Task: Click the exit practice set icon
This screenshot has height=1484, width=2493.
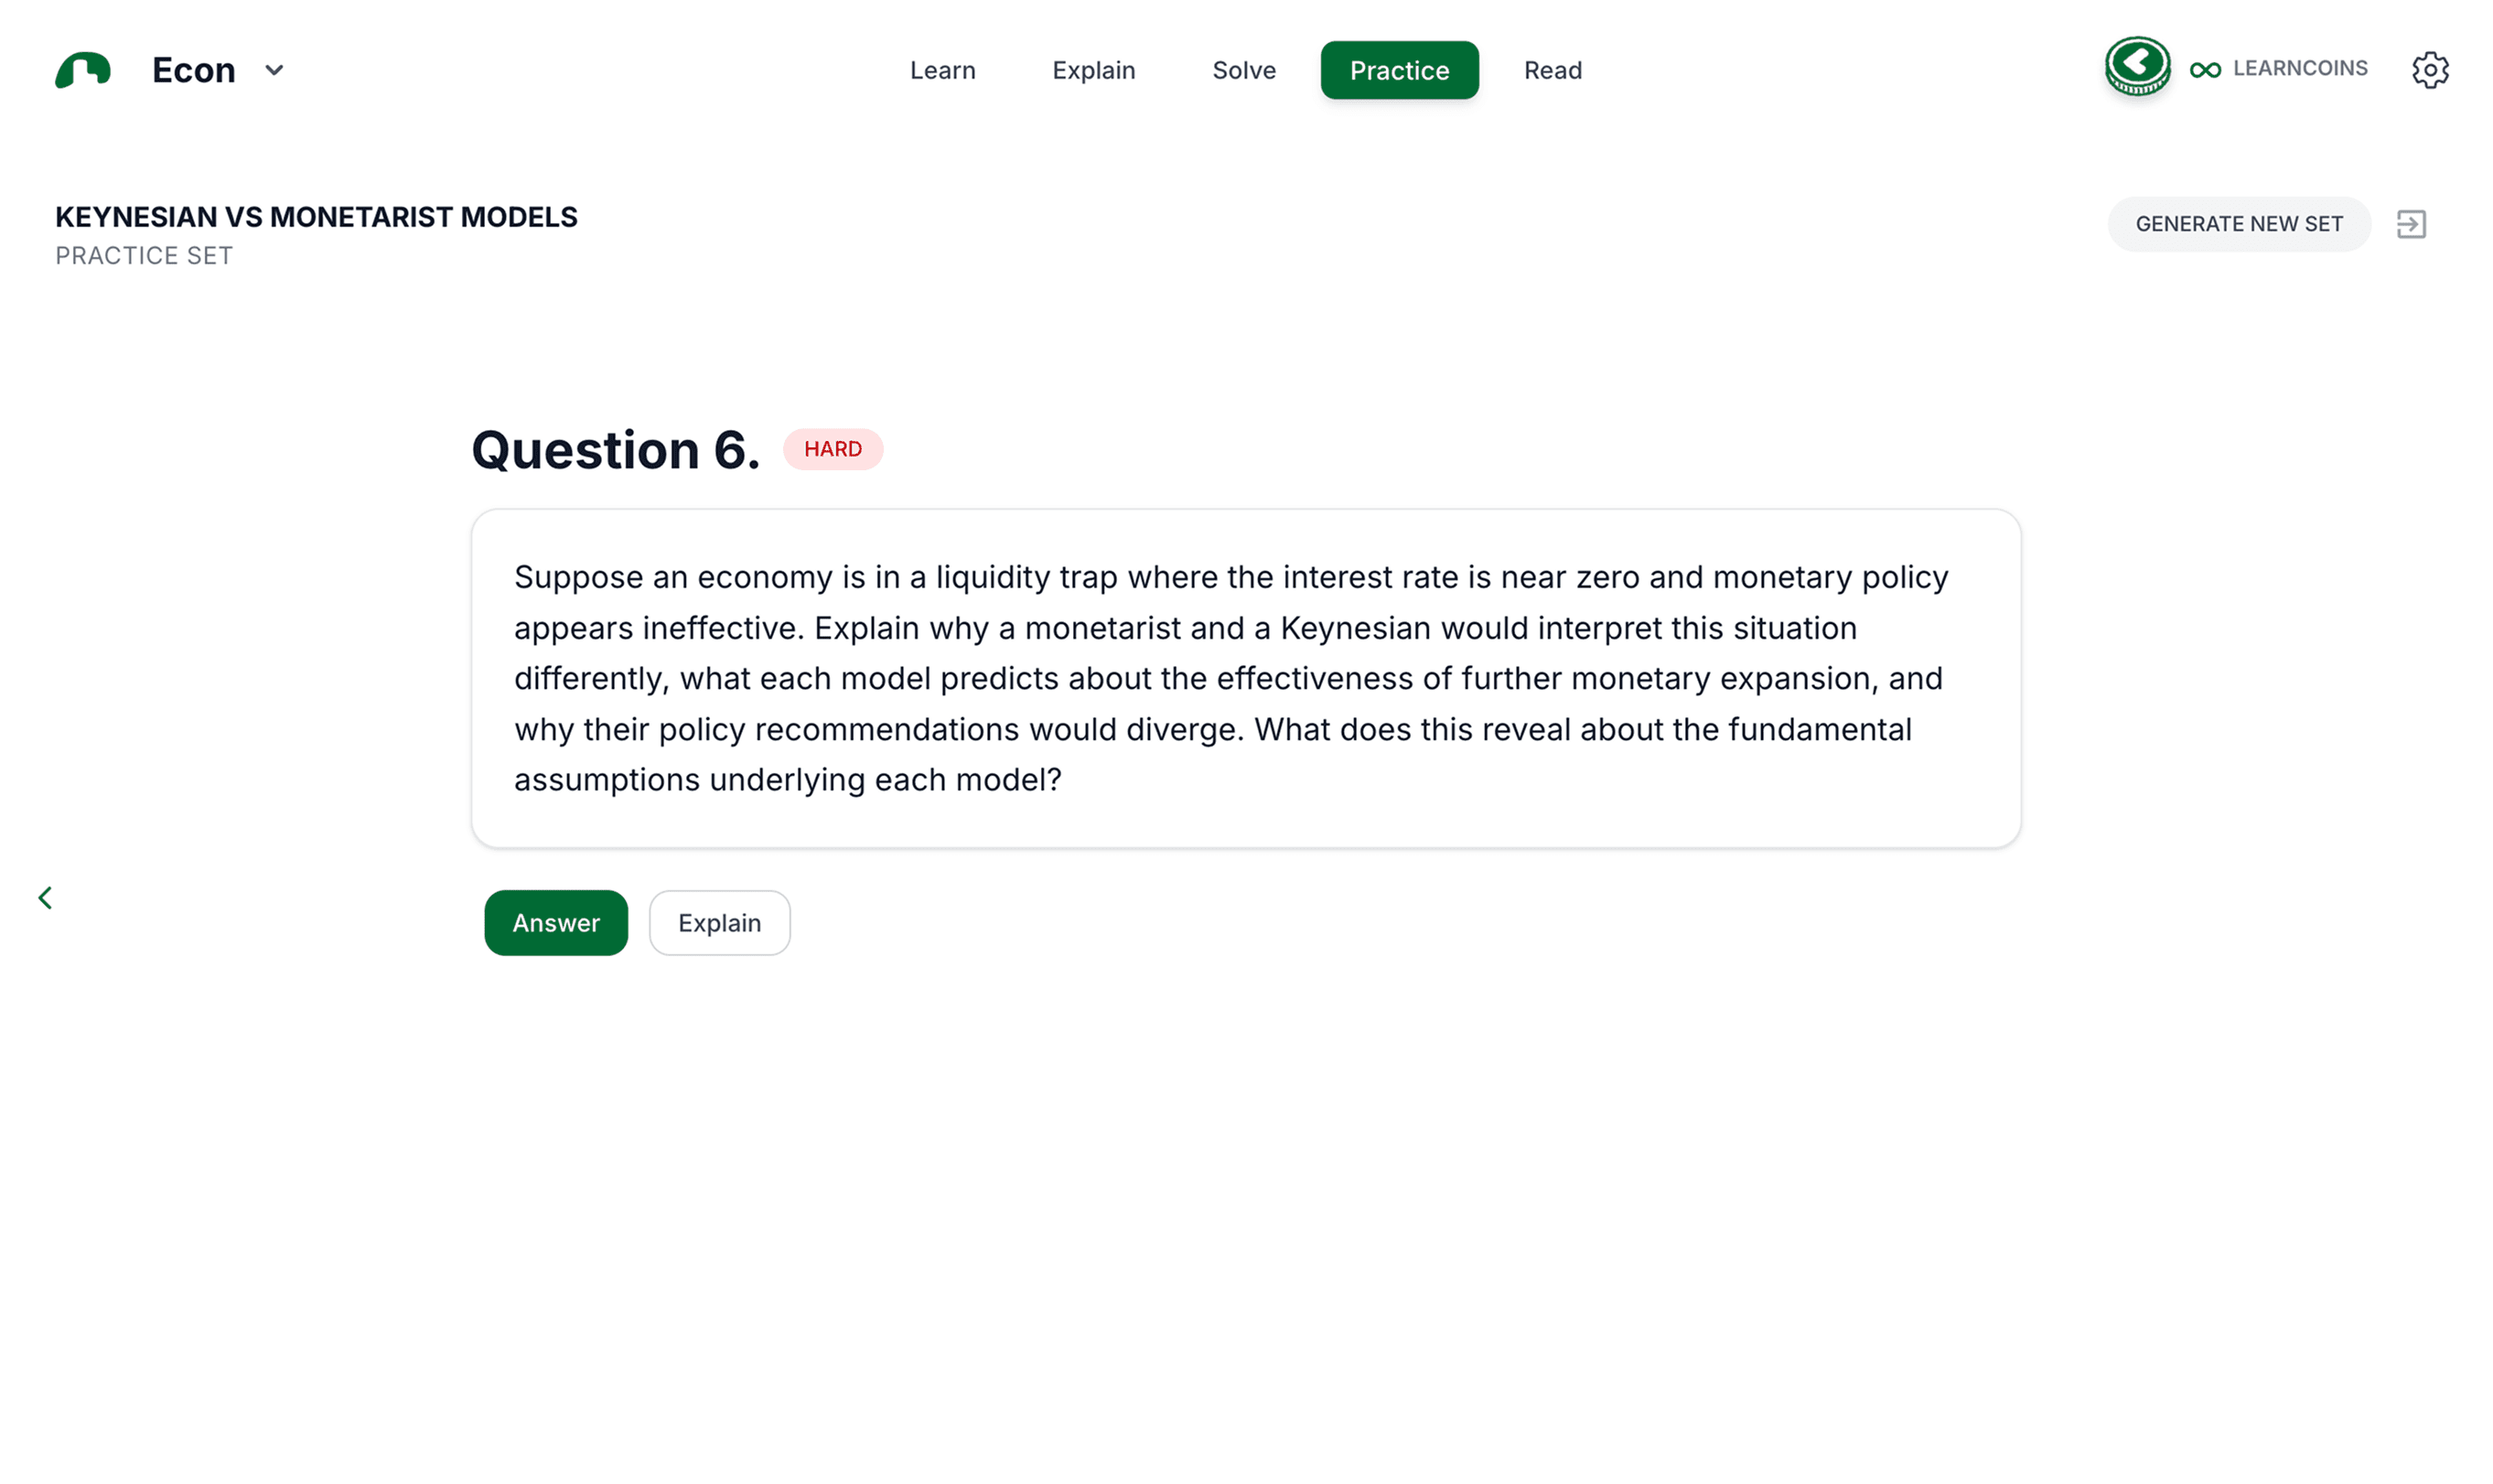Action: click(2410, 224)
